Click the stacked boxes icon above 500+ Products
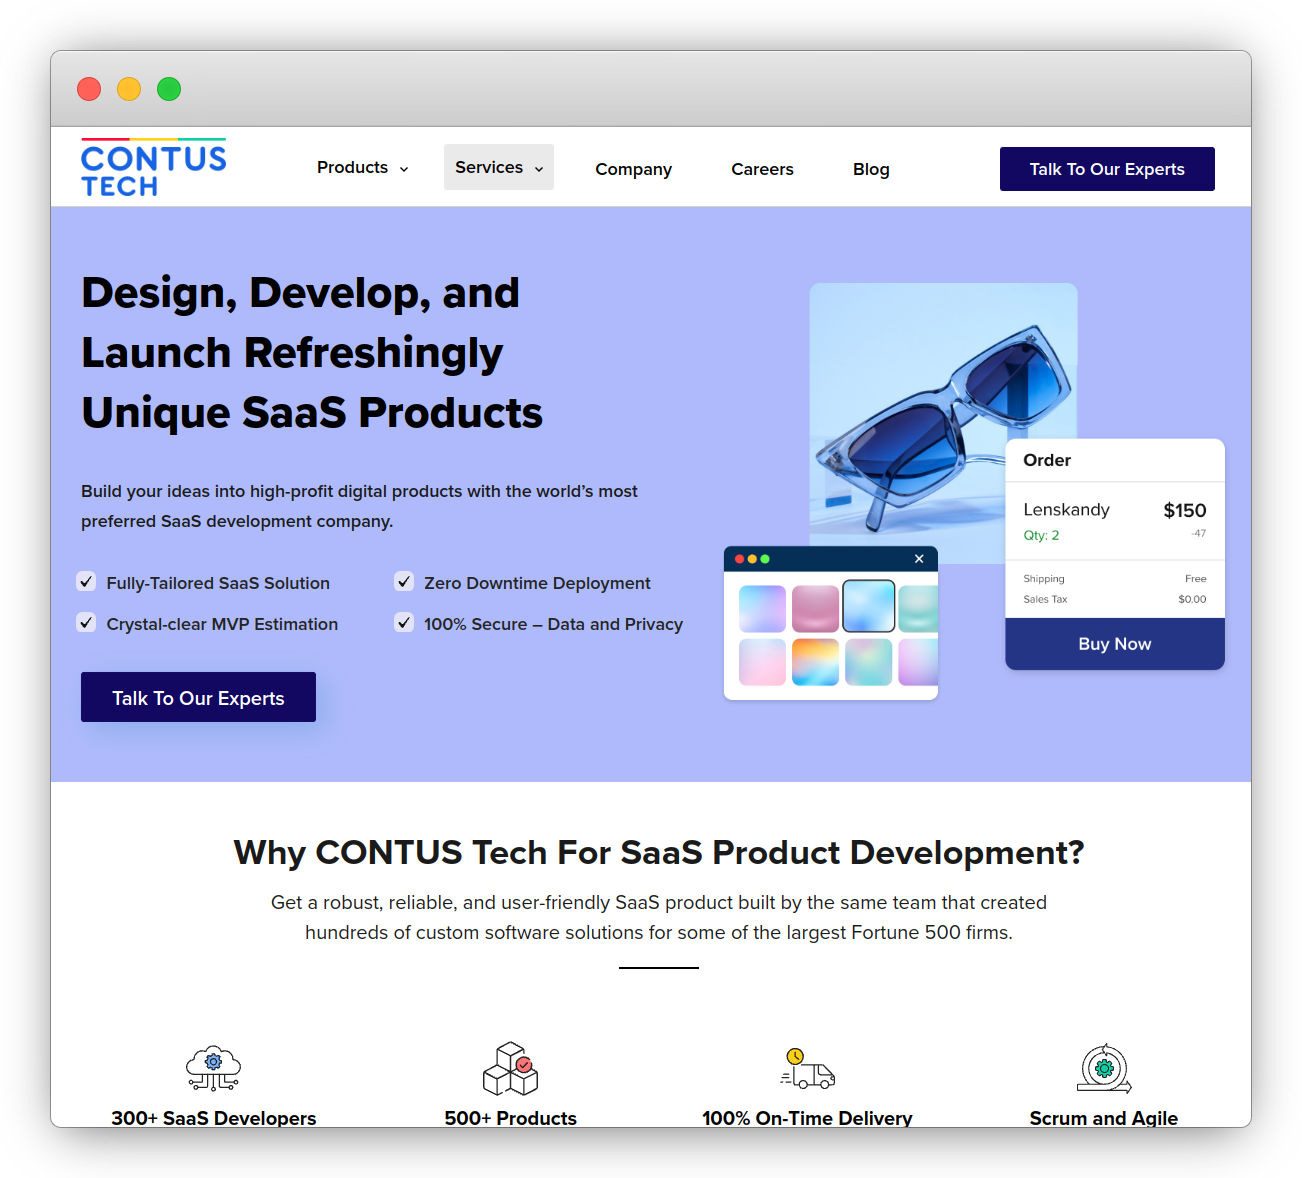 coord(510,1068)
